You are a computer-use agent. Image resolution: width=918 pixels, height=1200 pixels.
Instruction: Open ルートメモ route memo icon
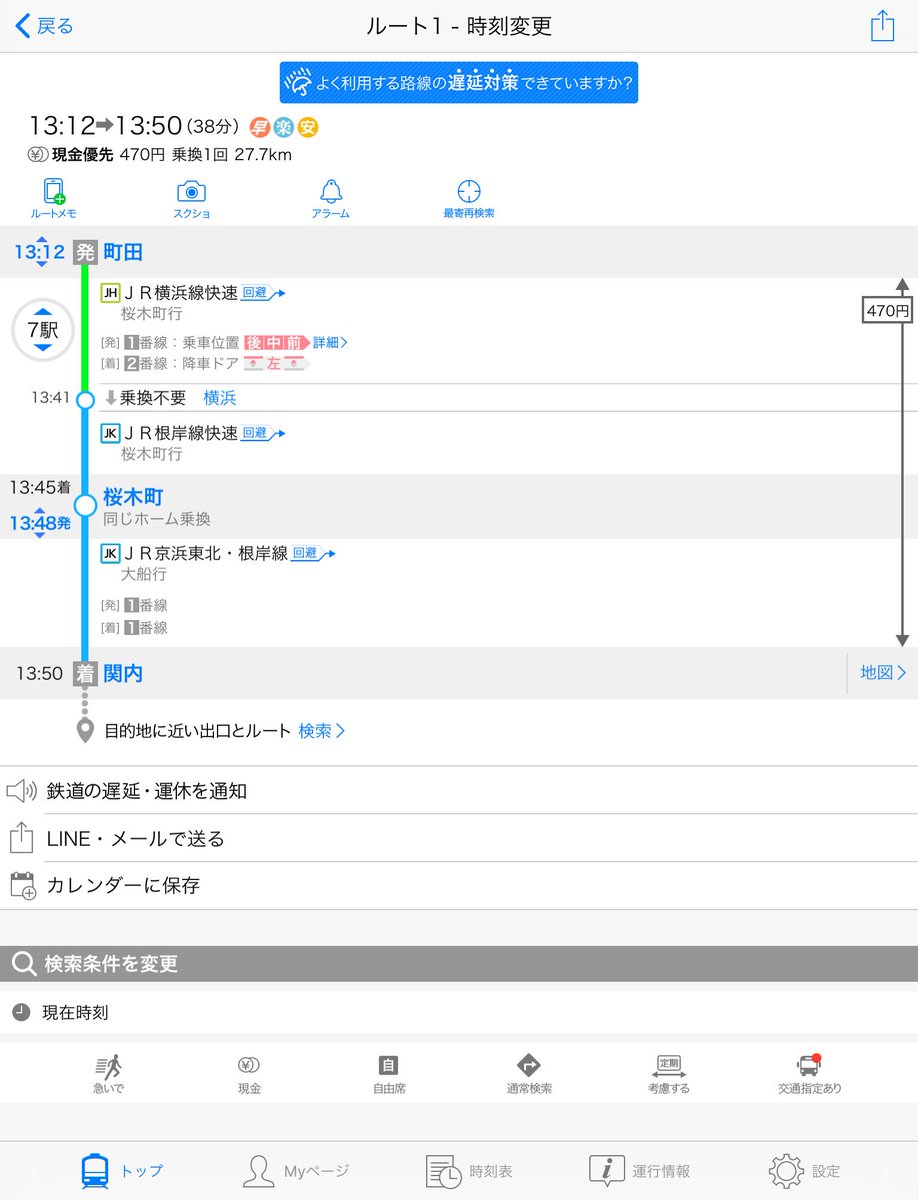click(x=54, y=198)
